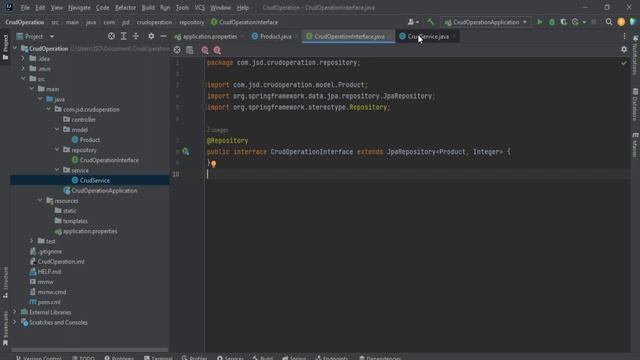The height and width of the screenshot is (360, 640).
Task: Expand the .mvn folder
Action: (x=23, y=69)
